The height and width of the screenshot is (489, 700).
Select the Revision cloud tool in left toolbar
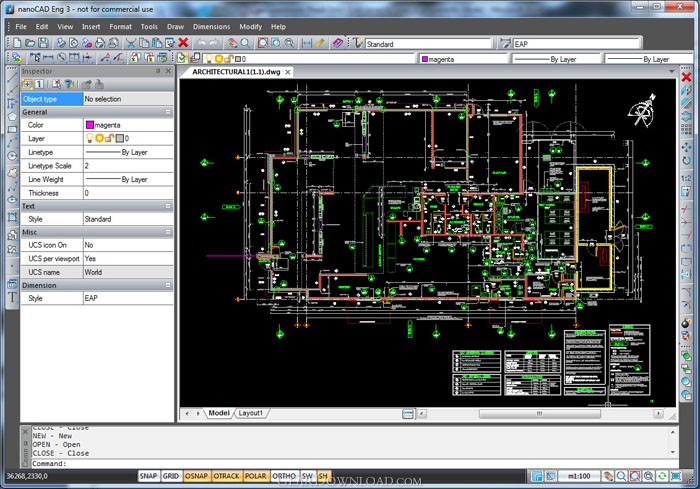pos(12,173)
